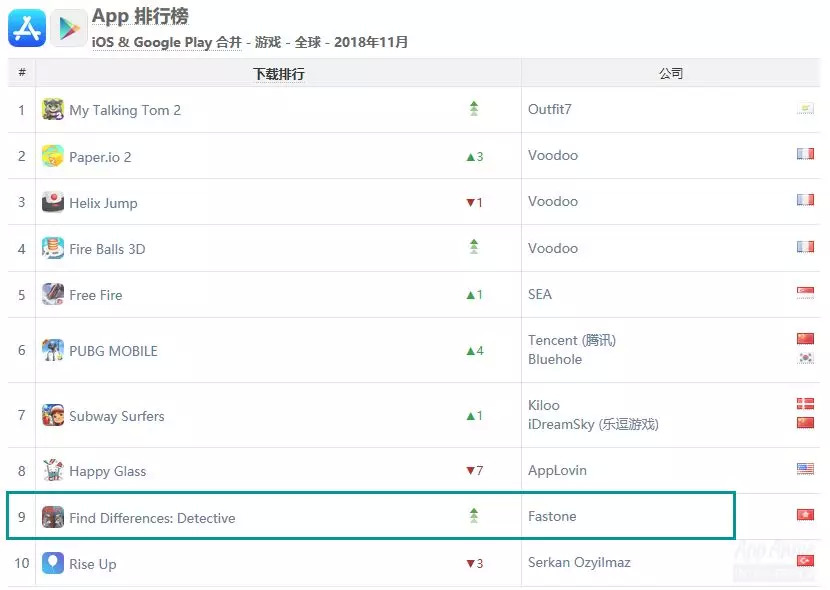Open Helix Jump game icon
Viewport: 830px width, 590px height.
[x=53, y=202]
